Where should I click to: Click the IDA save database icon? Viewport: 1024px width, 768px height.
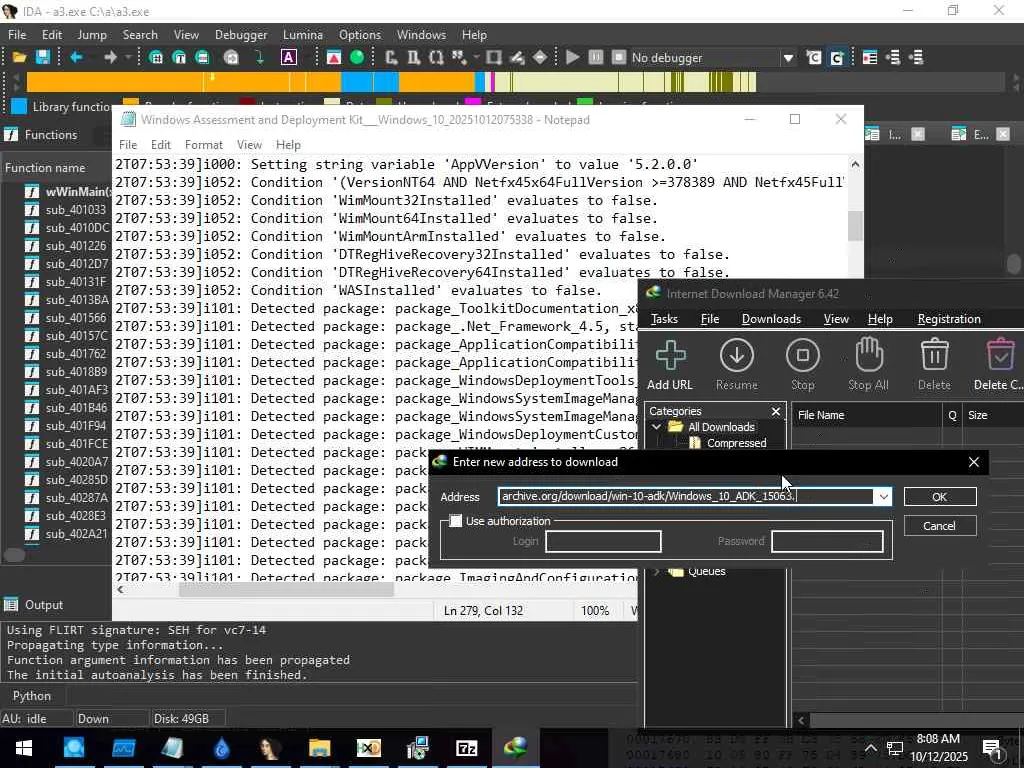43,57
